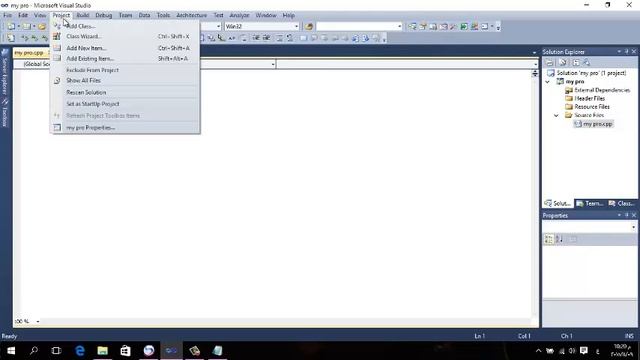Open the Architecture menu
This screenshot has width=640, height=360.
click(x=191, y=15)
